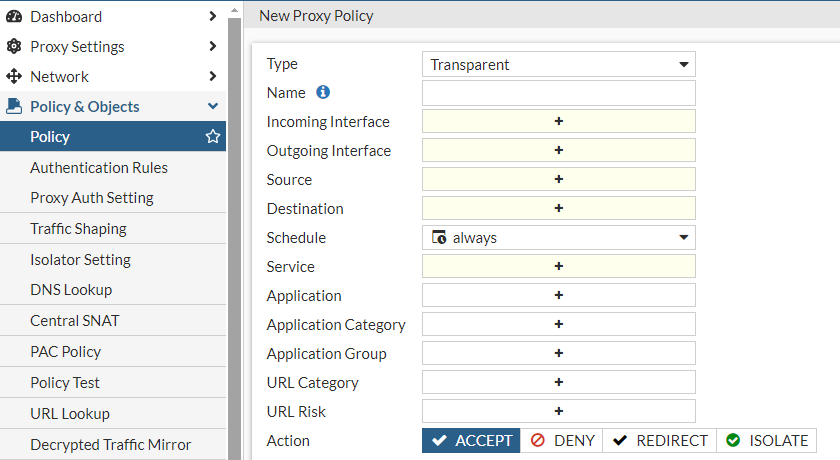
Task: Select the ACCEPT action option
Action: 471,441
